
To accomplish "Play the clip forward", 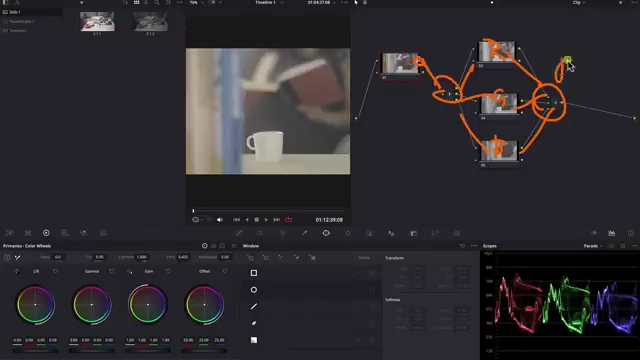I will coord(266,220).
